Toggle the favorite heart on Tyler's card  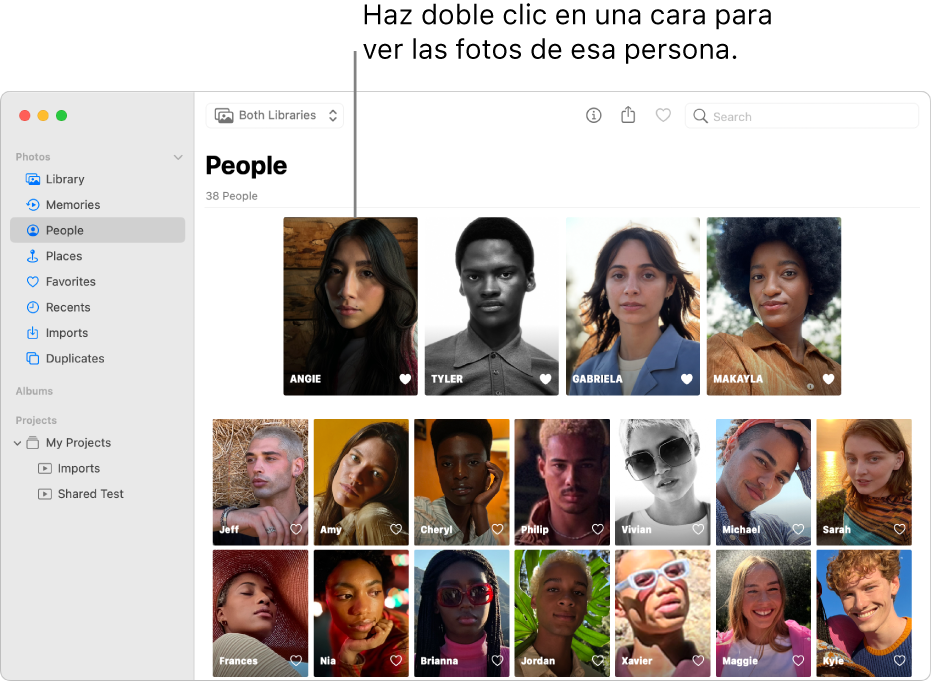pyautogui.click(x=545, y=379)
